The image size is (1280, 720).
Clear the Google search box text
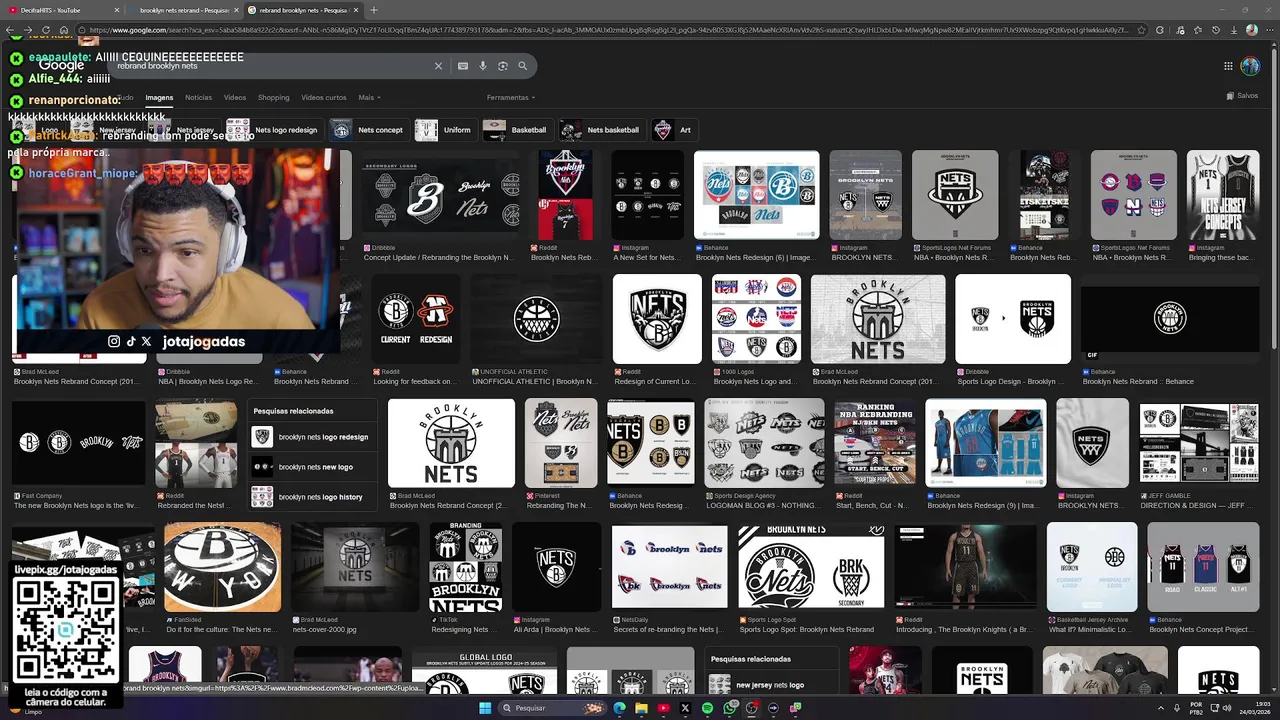pos(438,66)
